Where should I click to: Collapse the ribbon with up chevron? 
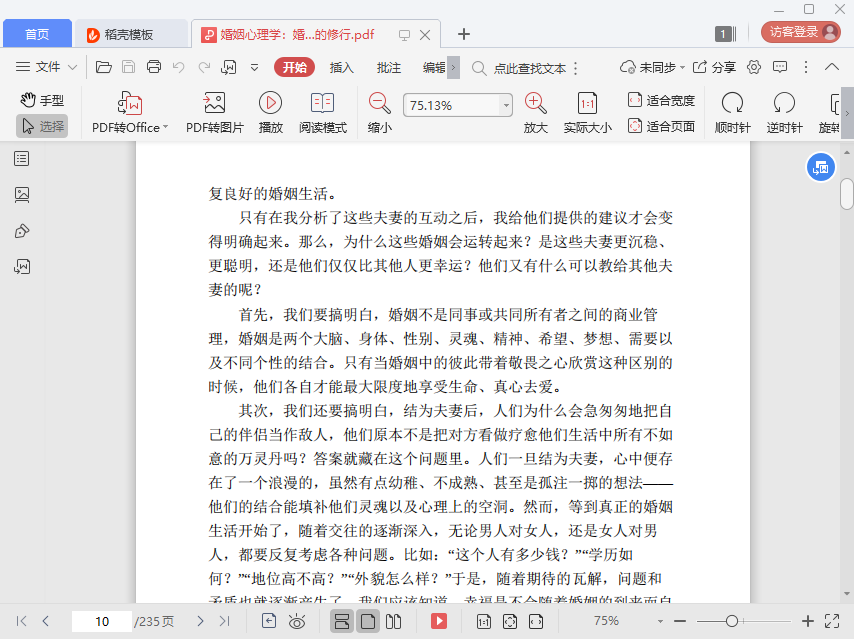tap(832, 67)
